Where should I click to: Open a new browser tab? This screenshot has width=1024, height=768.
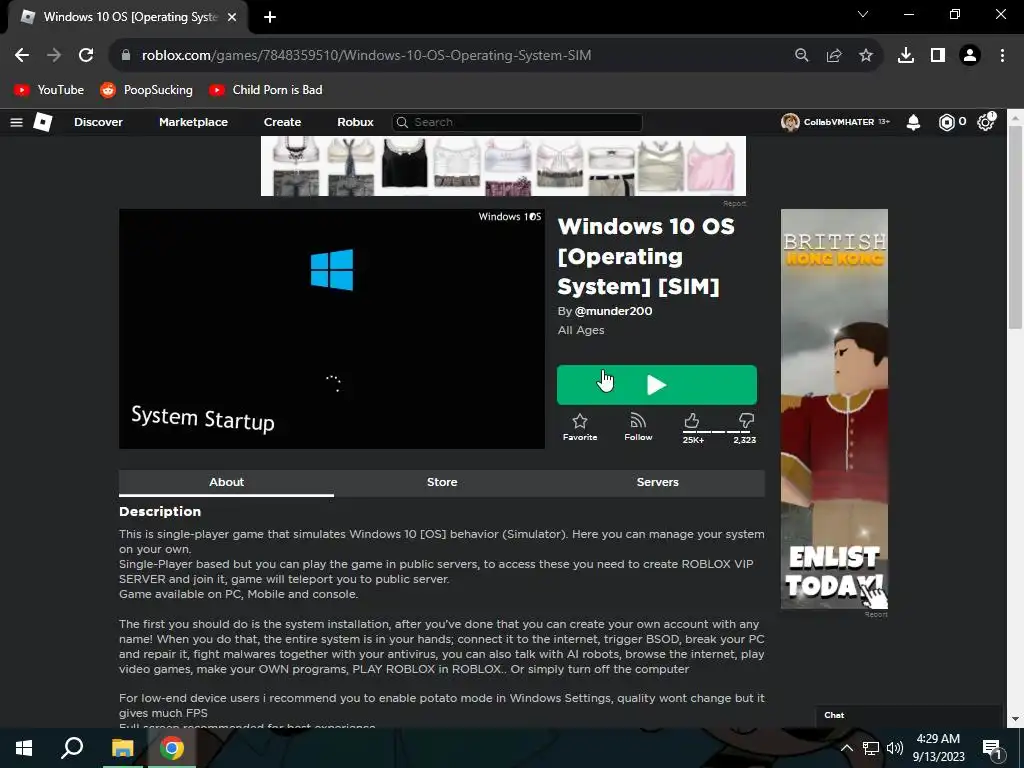point(270,17)
